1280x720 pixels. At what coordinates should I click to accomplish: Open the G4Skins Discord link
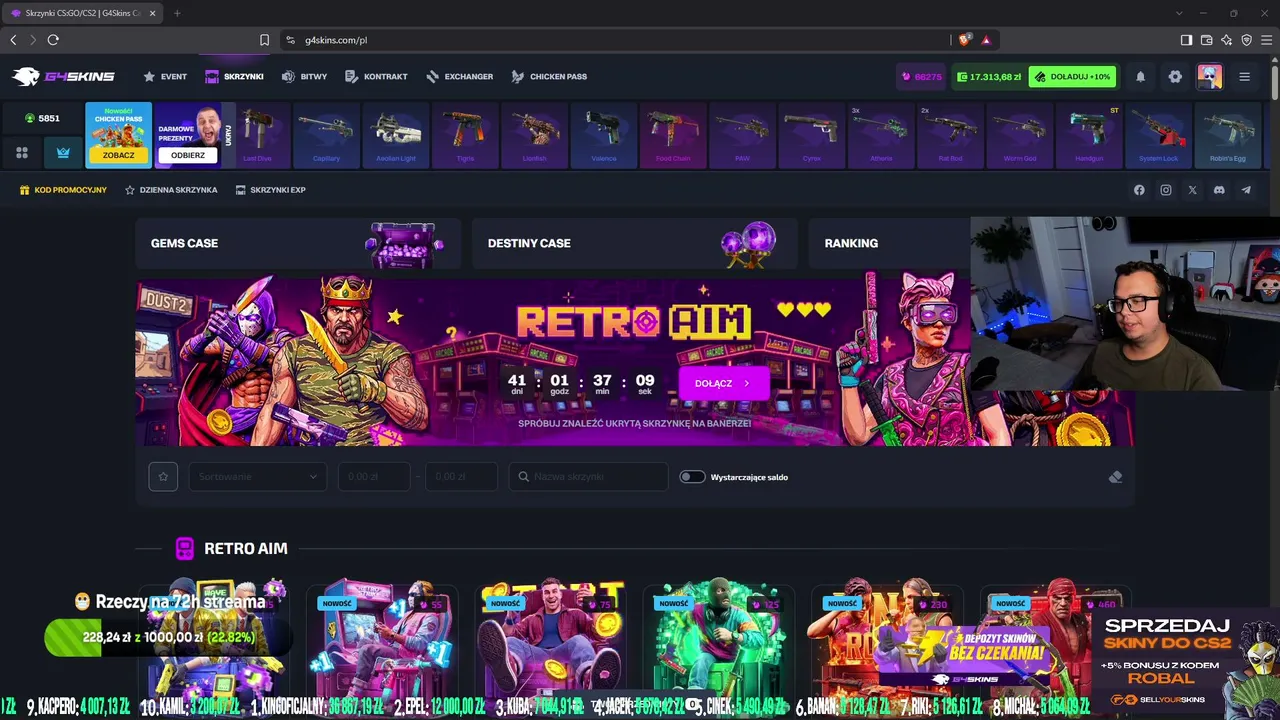pos(1219,190)
